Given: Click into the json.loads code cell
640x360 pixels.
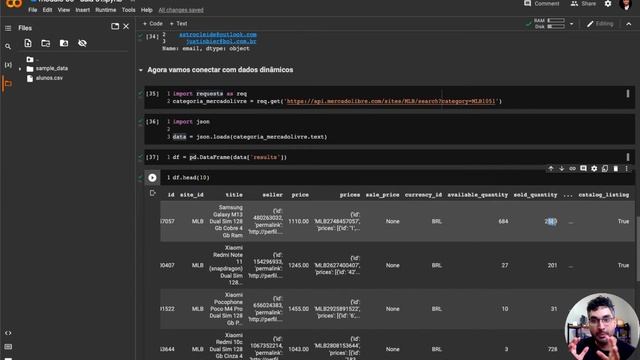Looking at the screenshot, I should tap(389, 129).
